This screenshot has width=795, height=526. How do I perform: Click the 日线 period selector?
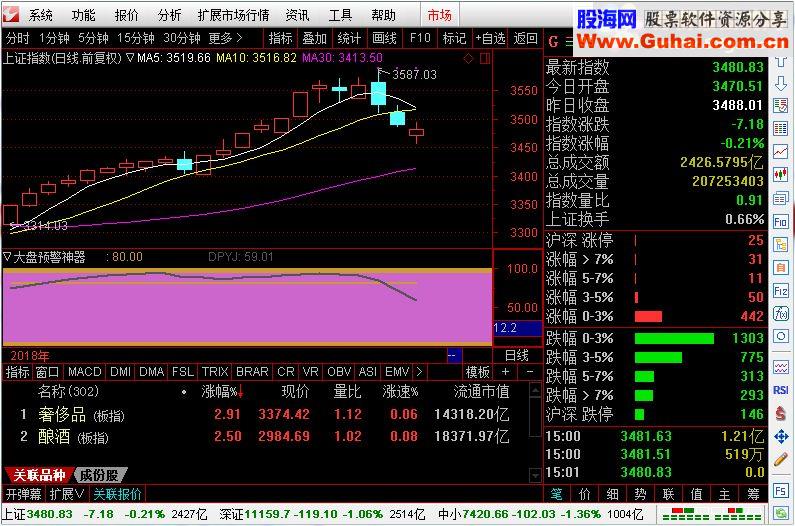(517, 356)
